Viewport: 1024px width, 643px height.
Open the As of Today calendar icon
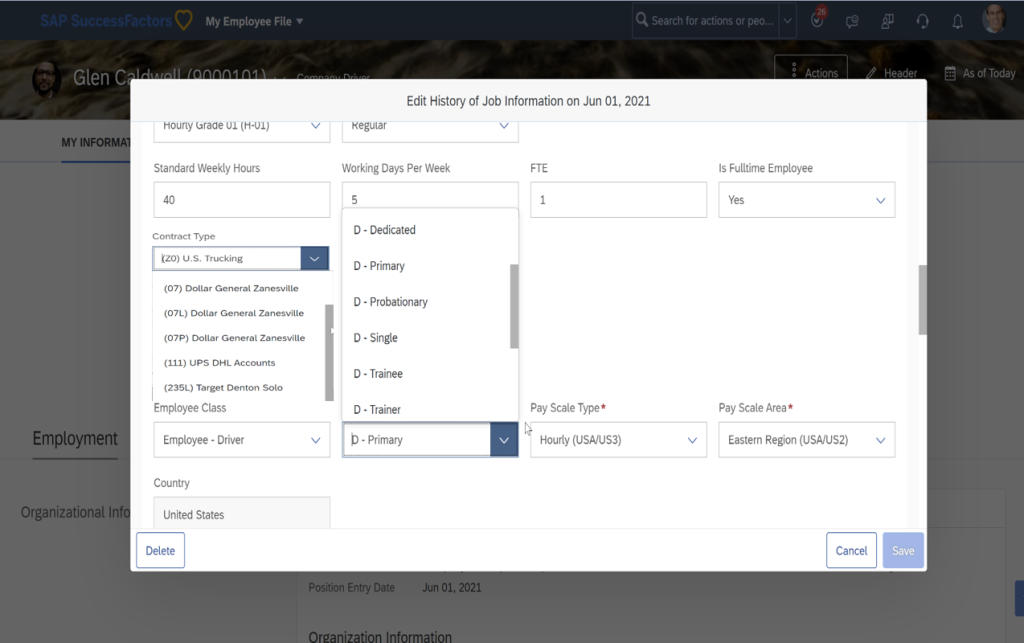pyautogui.click(x=950, y=73)
